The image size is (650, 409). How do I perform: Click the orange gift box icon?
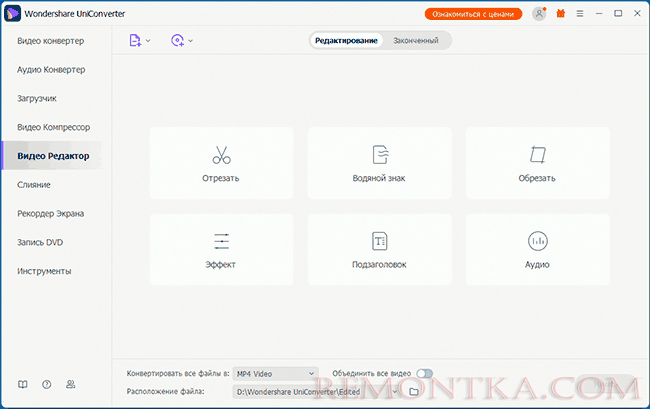pos(560,13)
